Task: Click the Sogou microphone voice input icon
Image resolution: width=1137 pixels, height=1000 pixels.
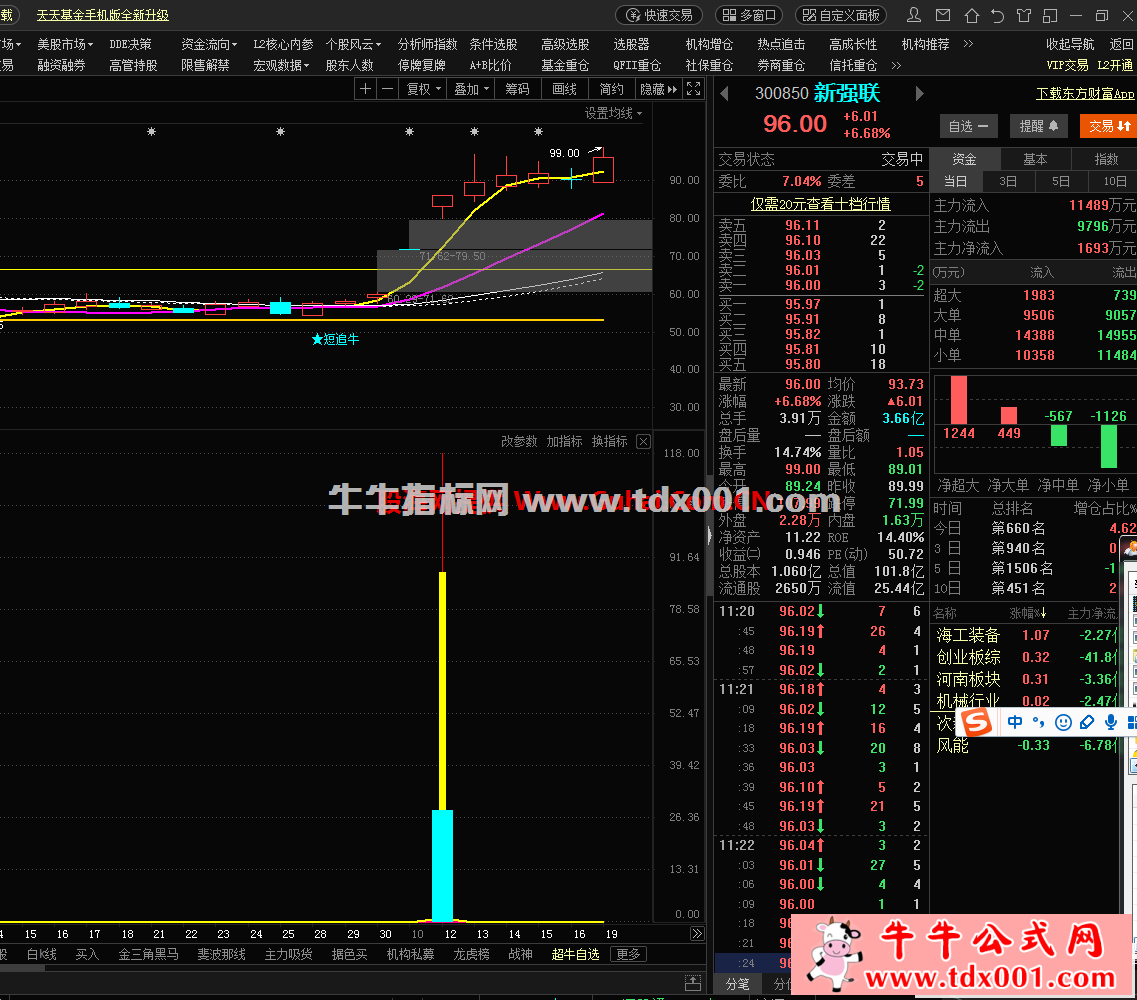Action: [1110, 722]
